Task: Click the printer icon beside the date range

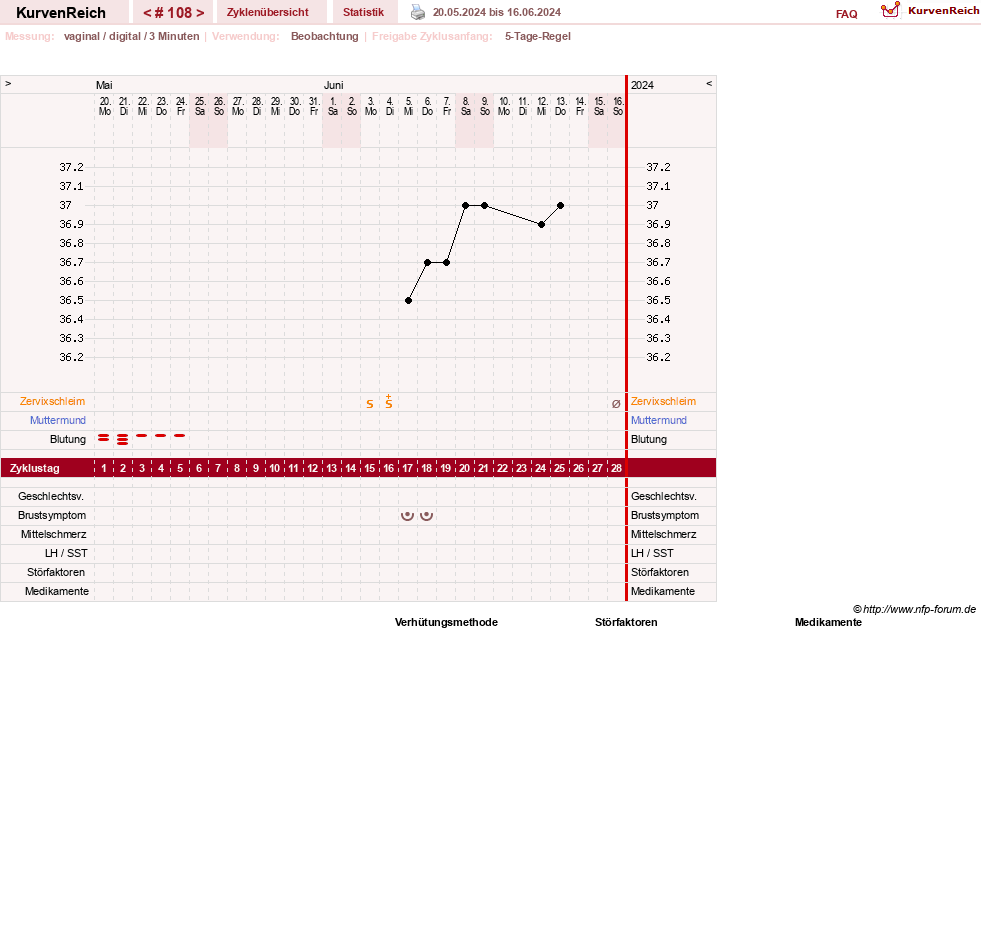Action: tap(418, 12)
